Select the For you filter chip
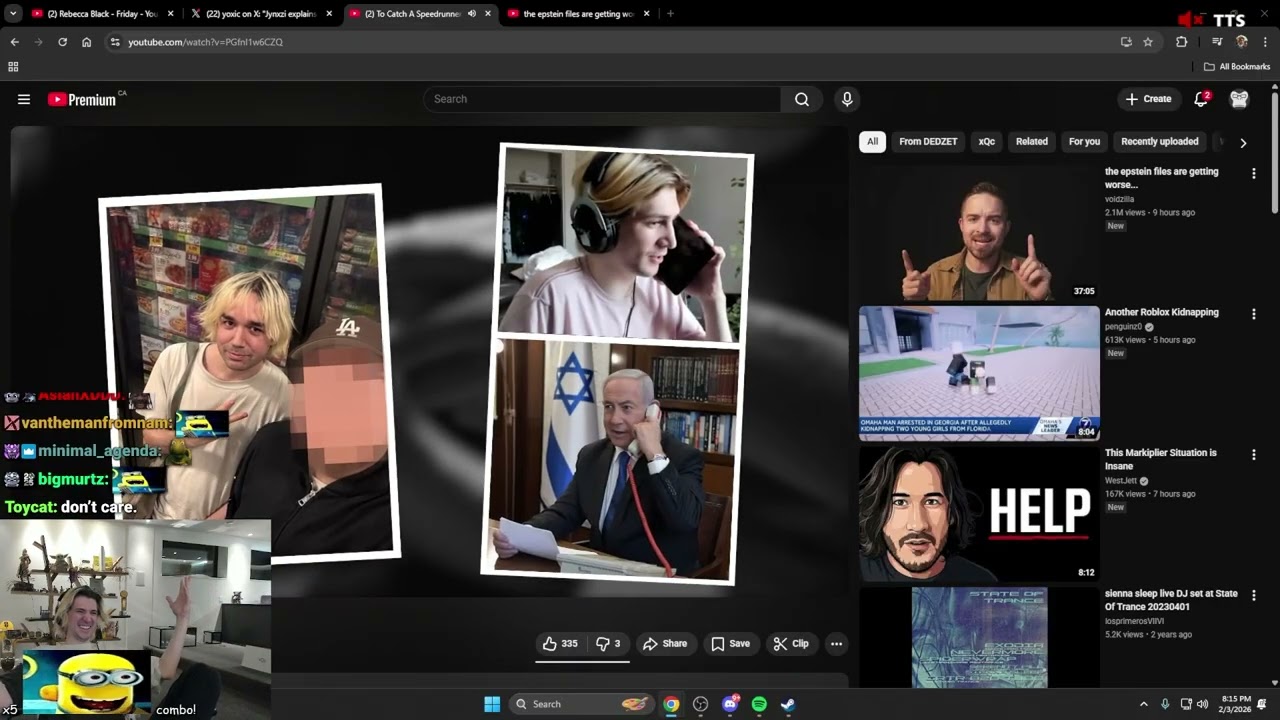This screenshot has height=720, width=1280. point(1084,142)
